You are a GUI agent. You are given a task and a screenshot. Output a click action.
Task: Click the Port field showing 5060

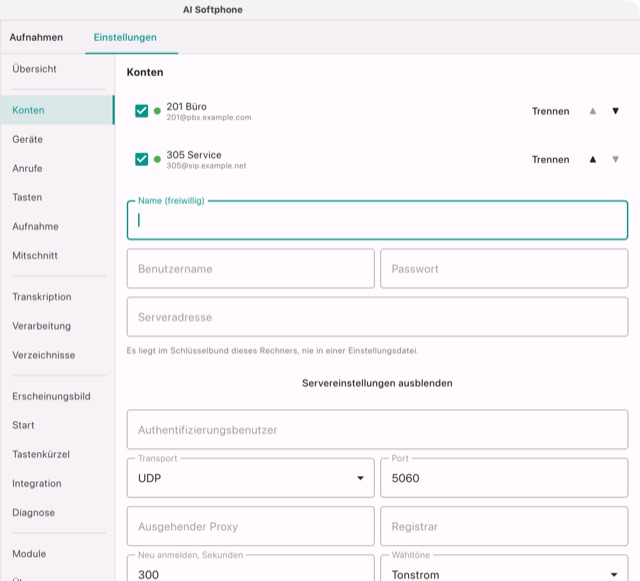pos(504,478)
